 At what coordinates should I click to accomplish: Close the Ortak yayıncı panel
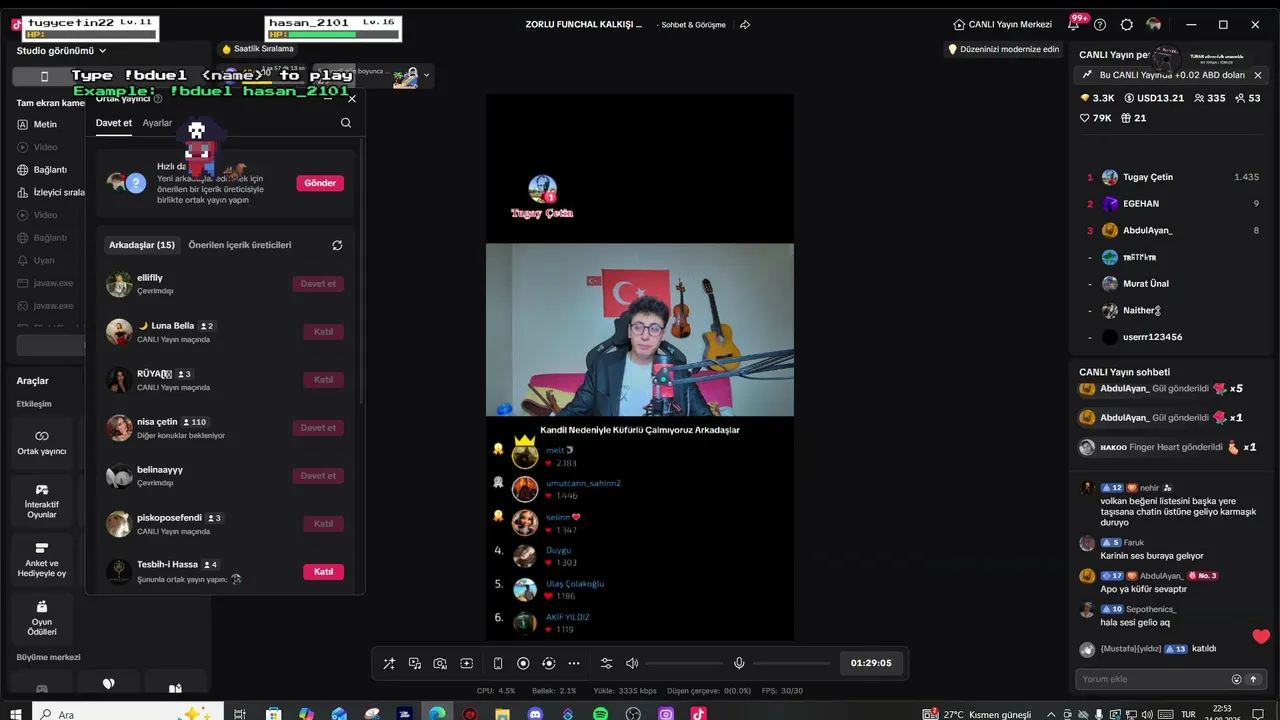(x=351, y=99)
